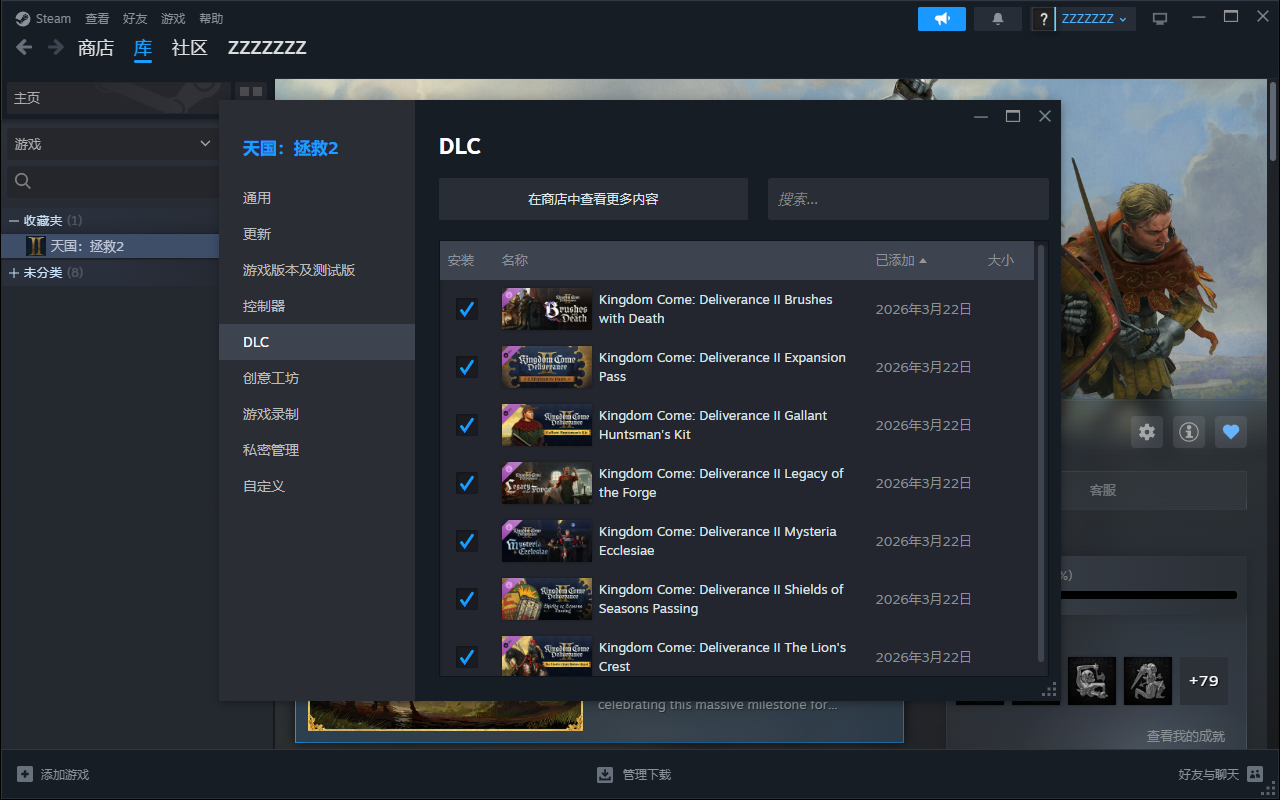1280x800 pixels.
Task: Open the game info icon
Action: coord(1189,432)
